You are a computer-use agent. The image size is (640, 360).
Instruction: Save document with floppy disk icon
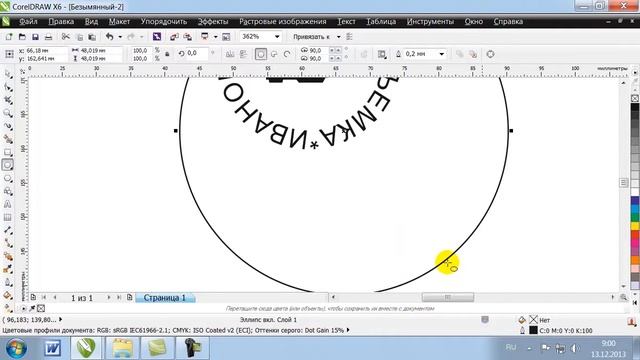[x=36, y=37]
